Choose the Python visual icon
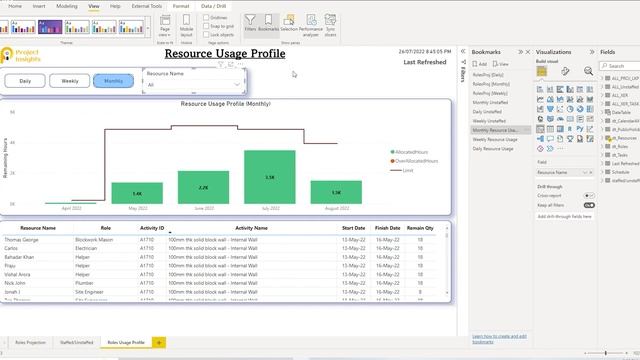 [580, 129]
